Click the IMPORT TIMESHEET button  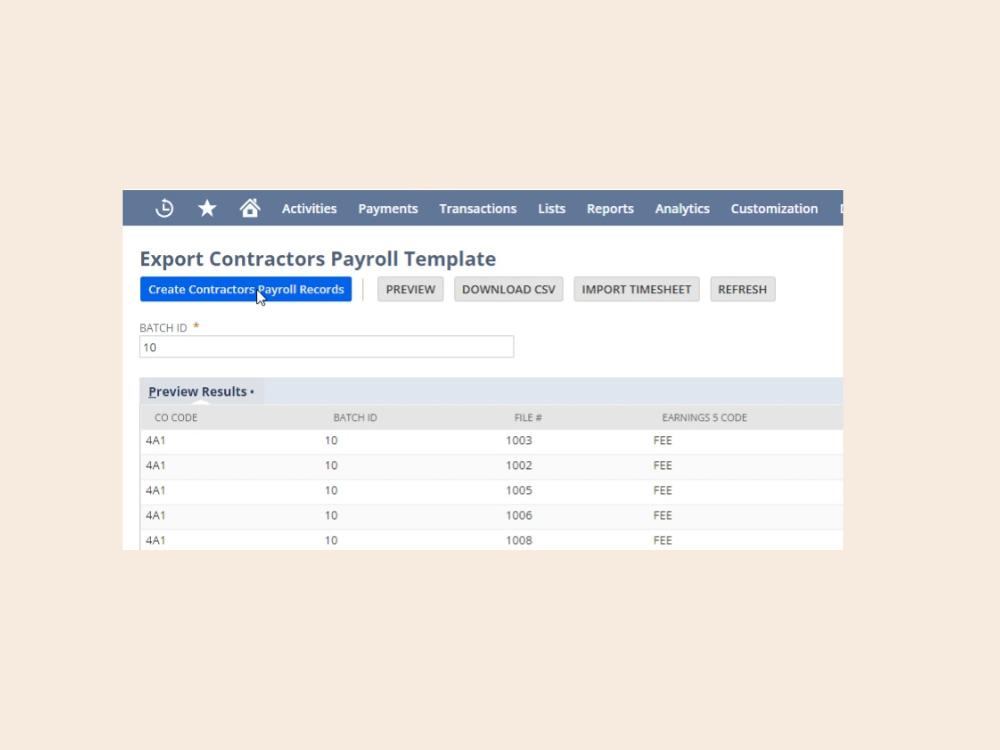pos(636,289)
